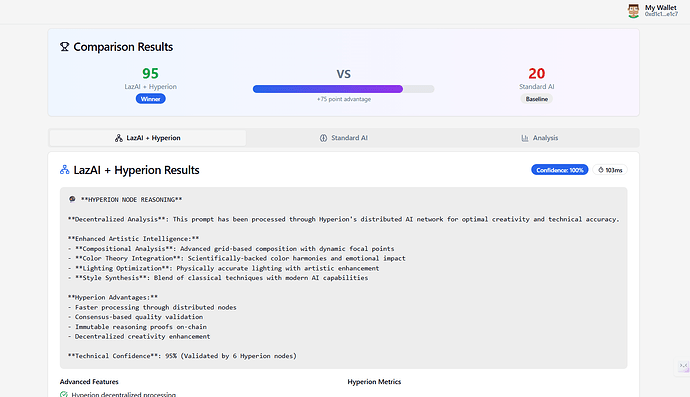Switch to the Standard AI tab
This screenshot has height=397, width=690.
pyautogui.click(x=344, y=138)
